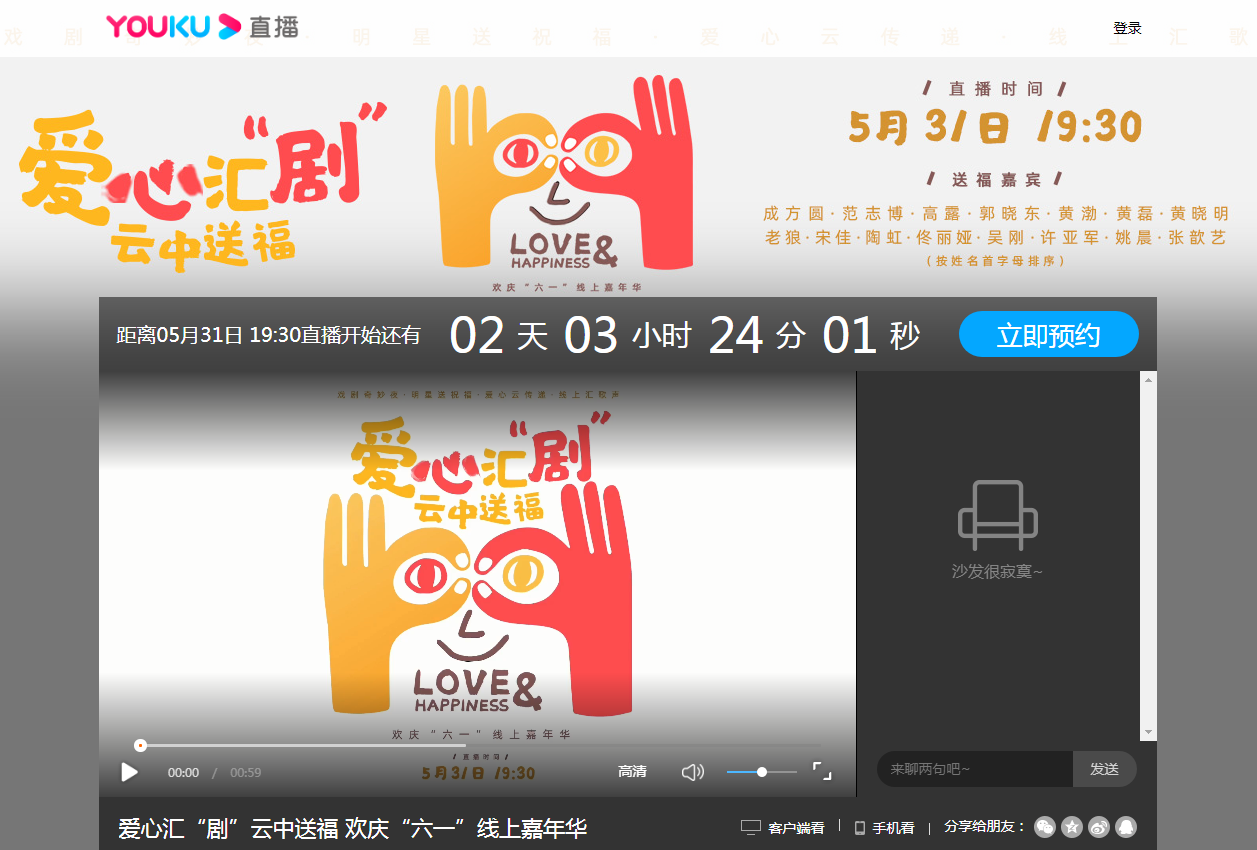
Task: Click the chat scrollbar down arrow
Action: click(x=1148, y=733)
